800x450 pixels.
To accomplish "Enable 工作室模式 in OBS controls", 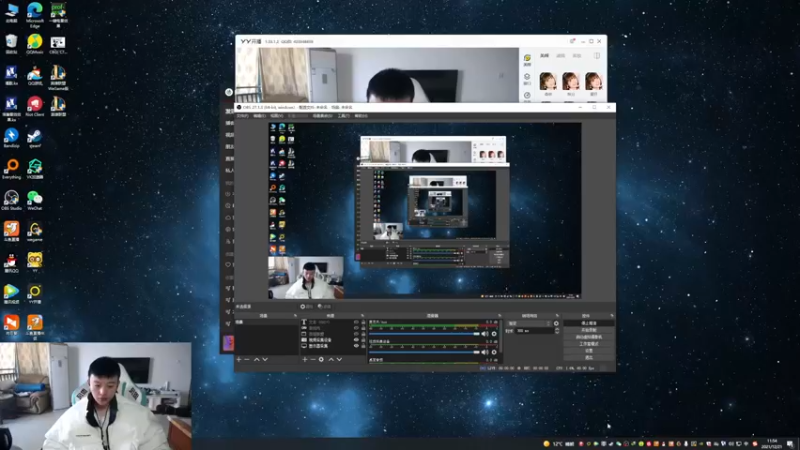I will click(x=589, y=344).
